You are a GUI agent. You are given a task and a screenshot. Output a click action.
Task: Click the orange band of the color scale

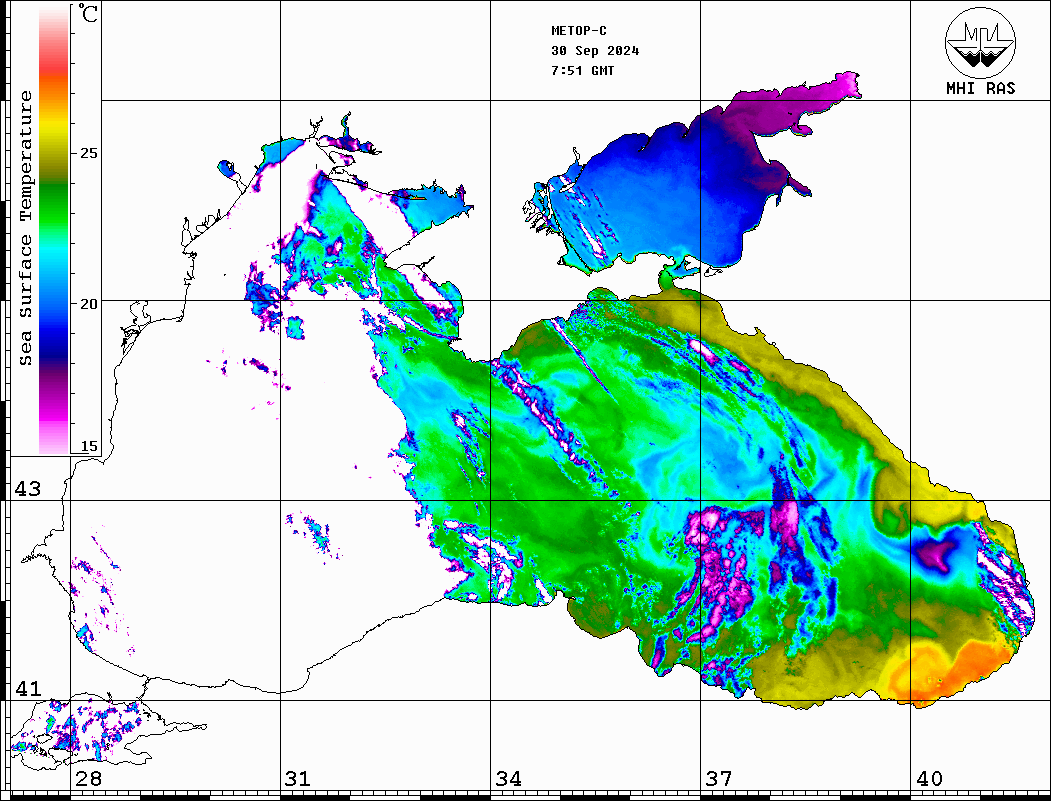(54, 87)
